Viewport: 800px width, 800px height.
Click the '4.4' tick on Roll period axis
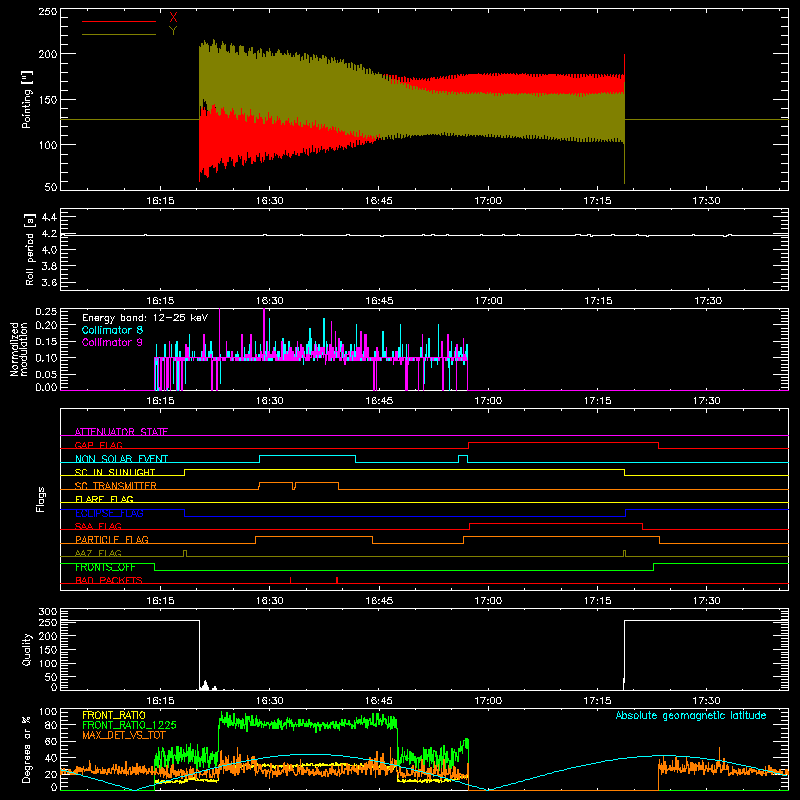(x=49, y=217)
